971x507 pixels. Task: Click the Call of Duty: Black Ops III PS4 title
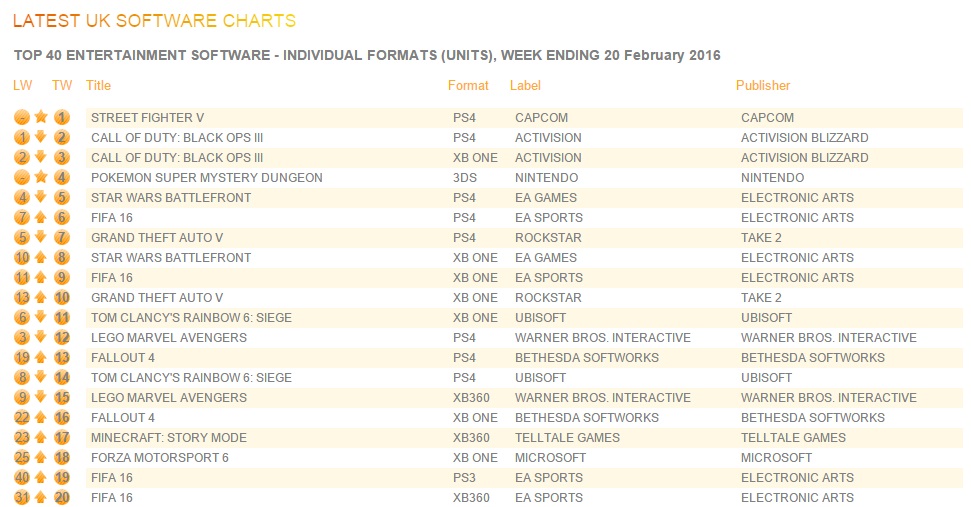pyautogui.click(x=177, y=137)
